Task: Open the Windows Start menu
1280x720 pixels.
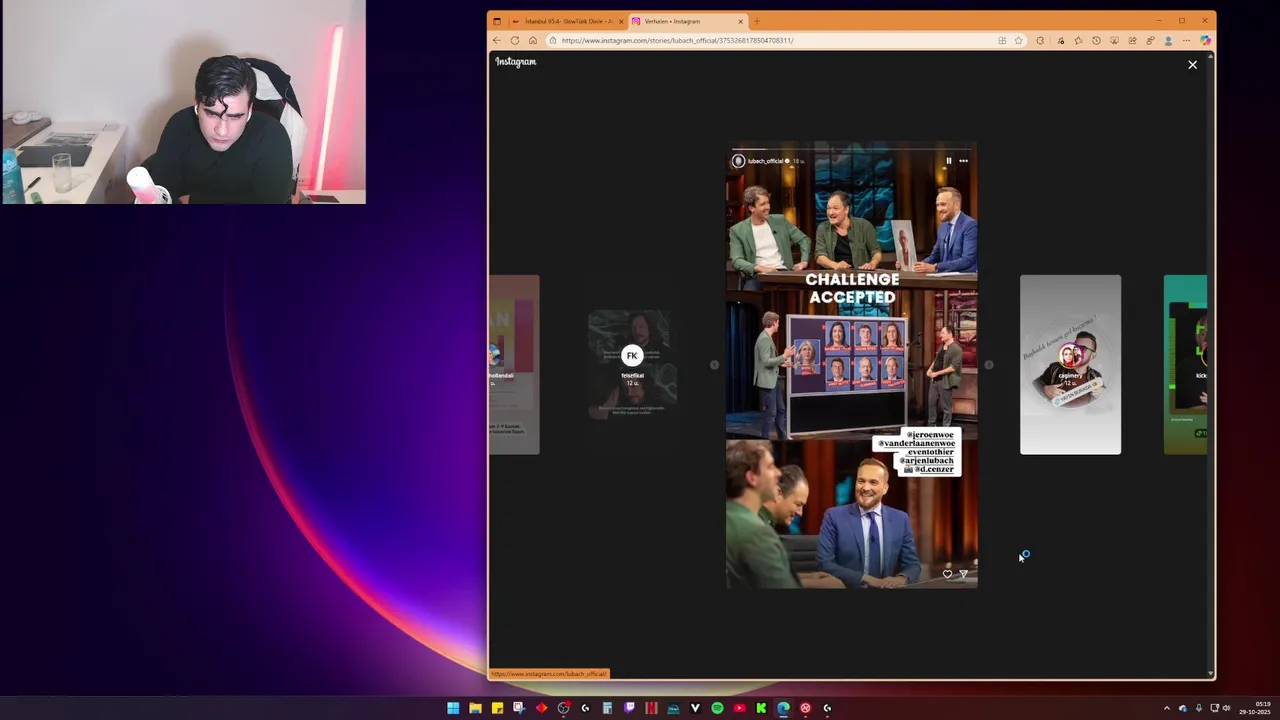Action: (x=453, y=708)
